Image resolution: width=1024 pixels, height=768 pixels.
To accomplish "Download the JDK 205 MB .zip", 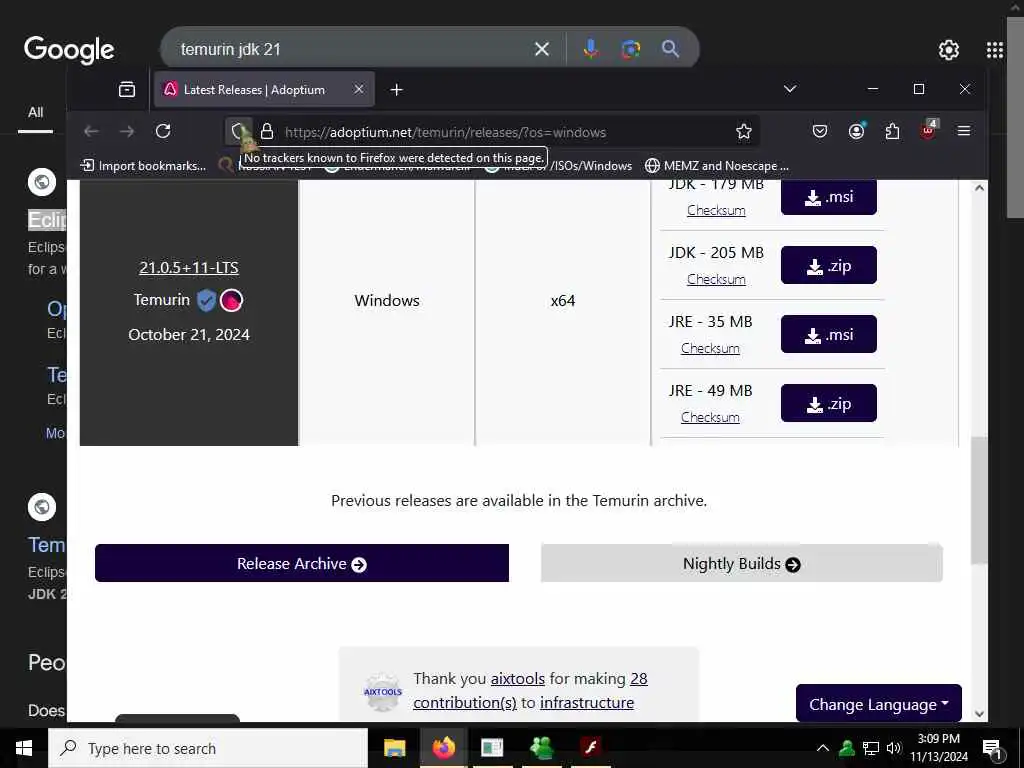I will click(828, 265).
